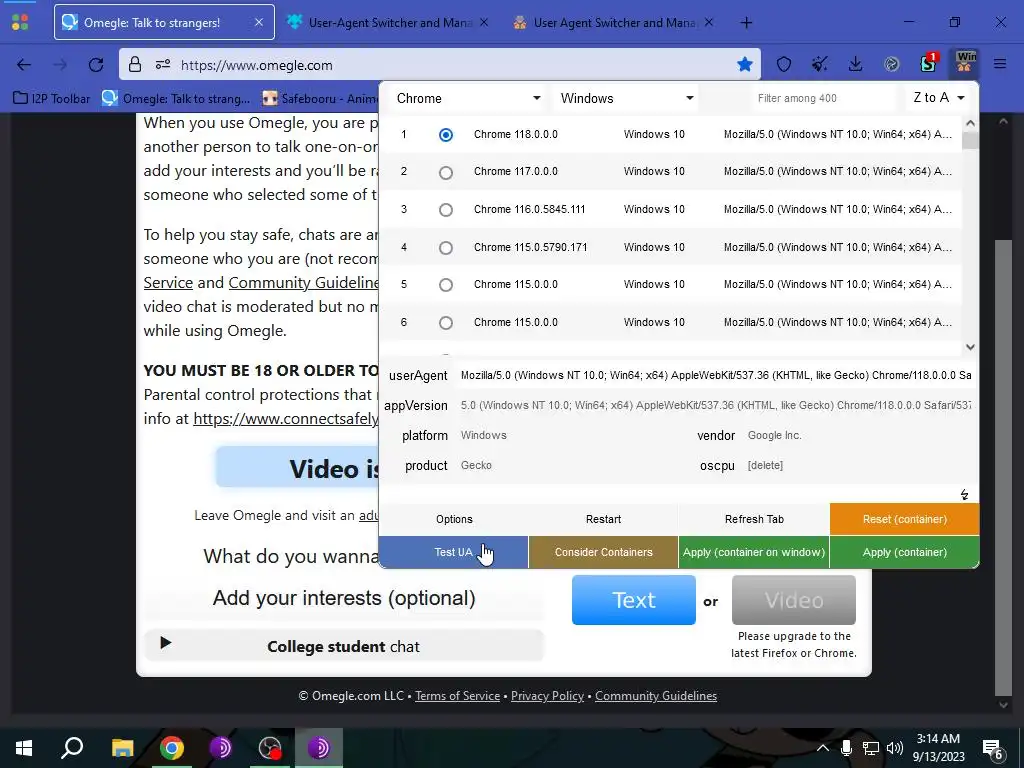Click the user-agent list scroll up arrow
The image size is (1024, 768).
pyautogui.click(x=970, y=123)
